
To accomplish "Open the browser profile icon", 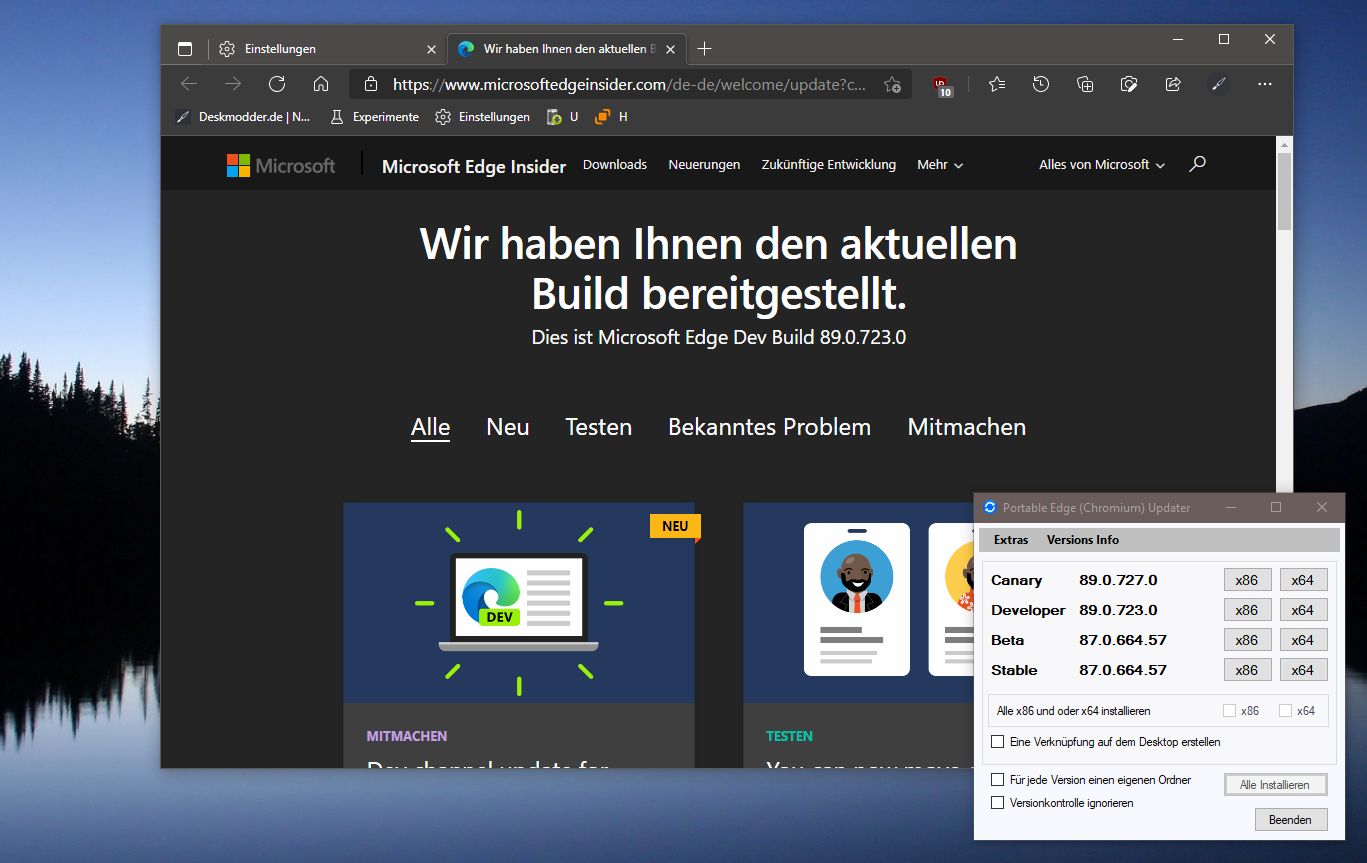I will pyautogui.click(x=1218, y=84).
